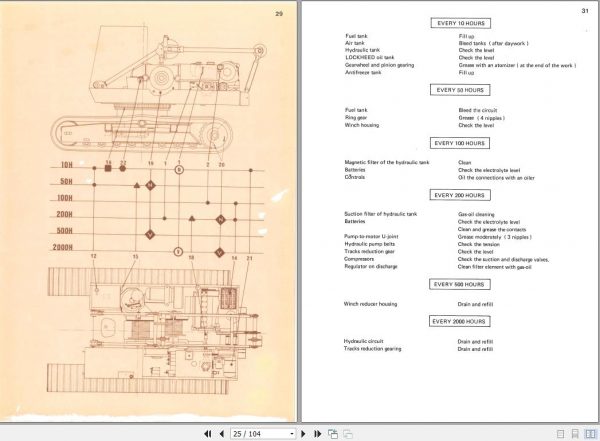
Task: Click the EVERY 10 HOURS heading
Action: 459,23
